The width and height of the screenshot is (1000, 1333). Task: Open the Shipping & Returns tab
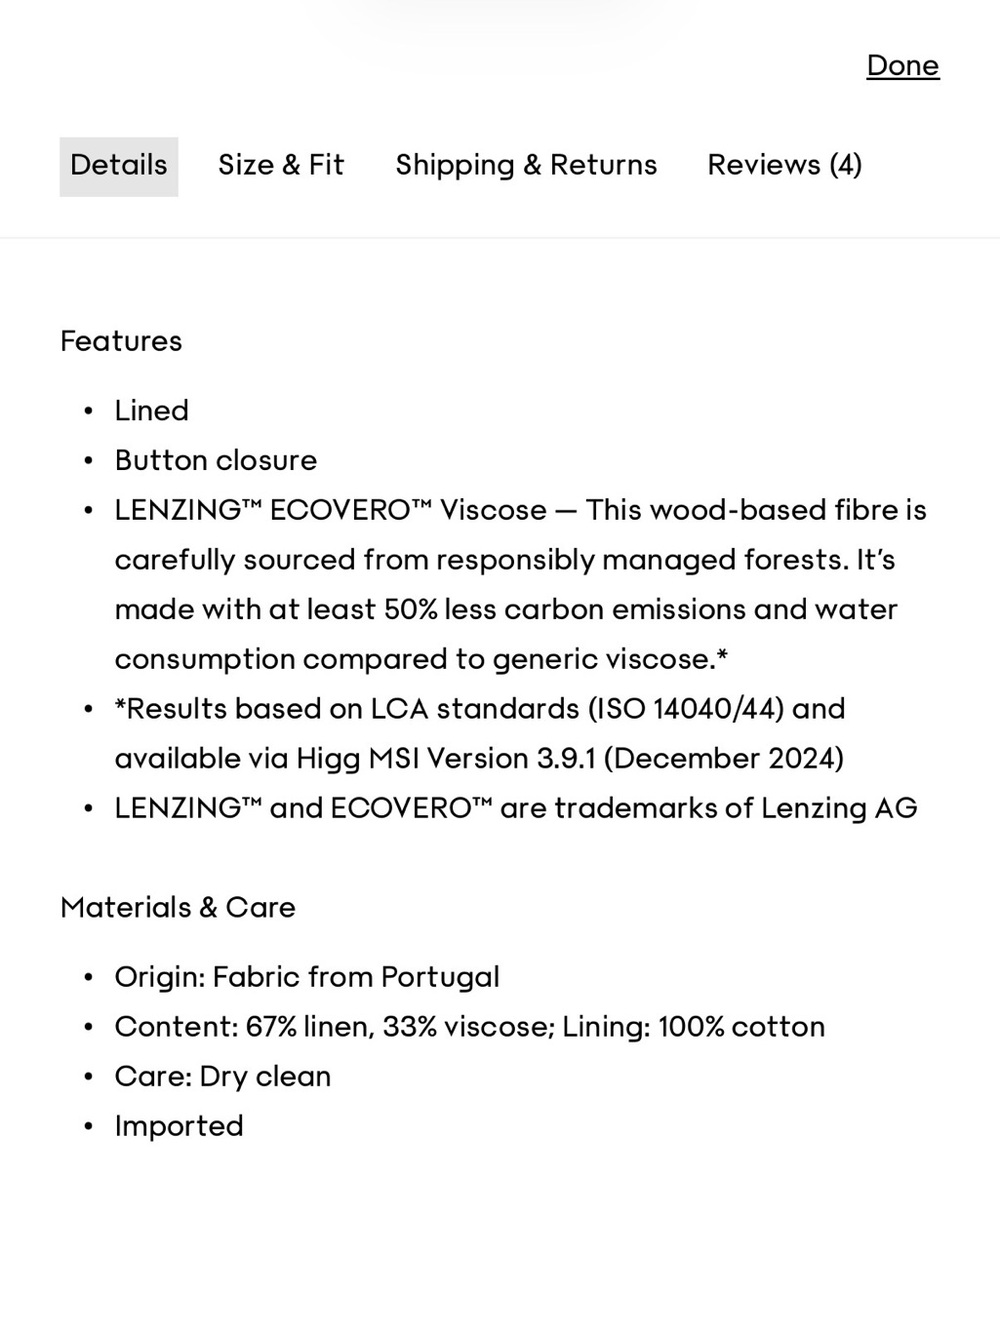(526, 165)
